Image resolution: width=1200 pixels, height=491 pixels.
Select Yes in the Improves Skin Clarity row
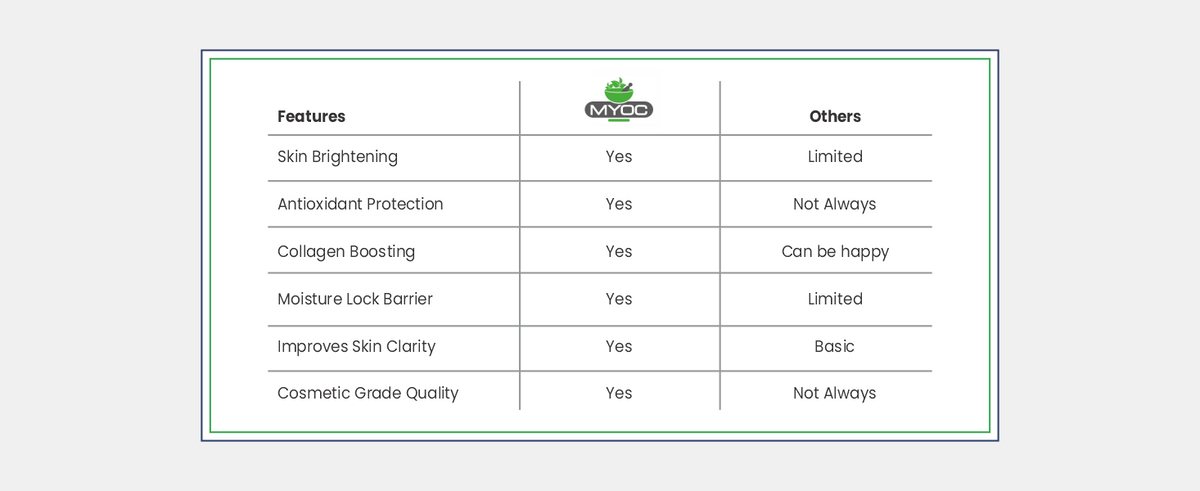619,346
